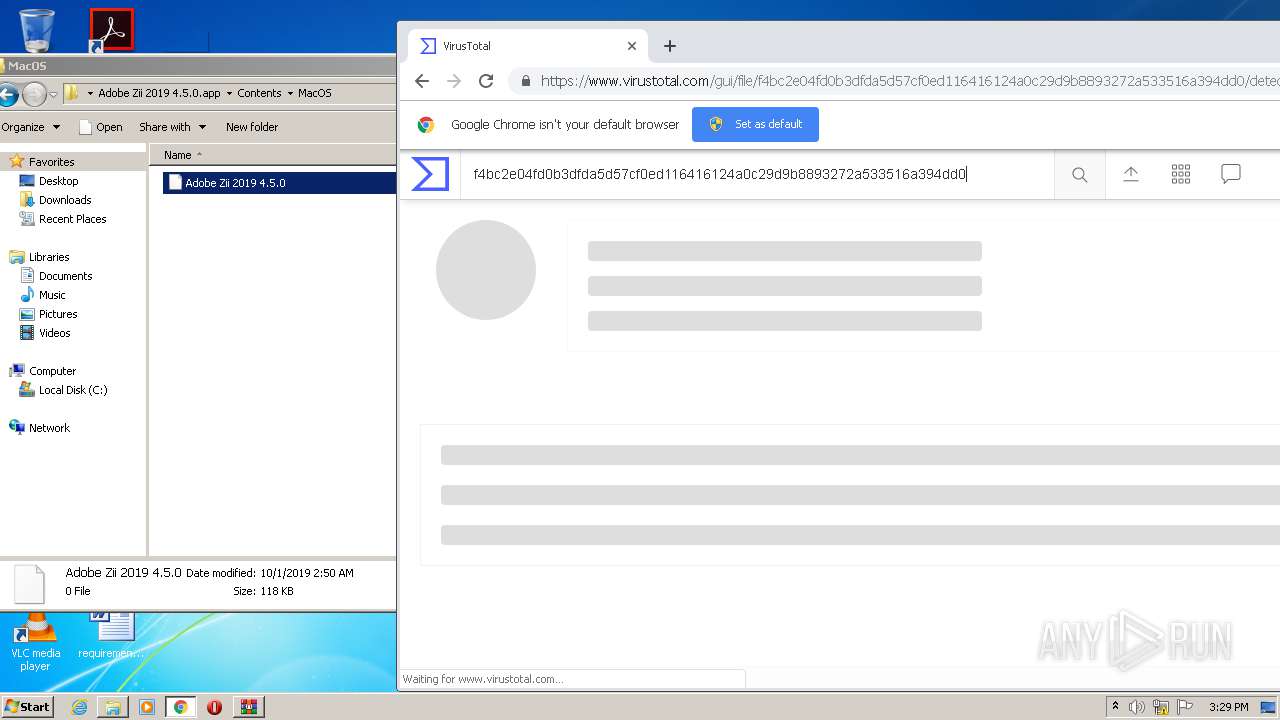Open the Share with dropdown
The height and width of the screenshot is (720, 1280).
172,127
